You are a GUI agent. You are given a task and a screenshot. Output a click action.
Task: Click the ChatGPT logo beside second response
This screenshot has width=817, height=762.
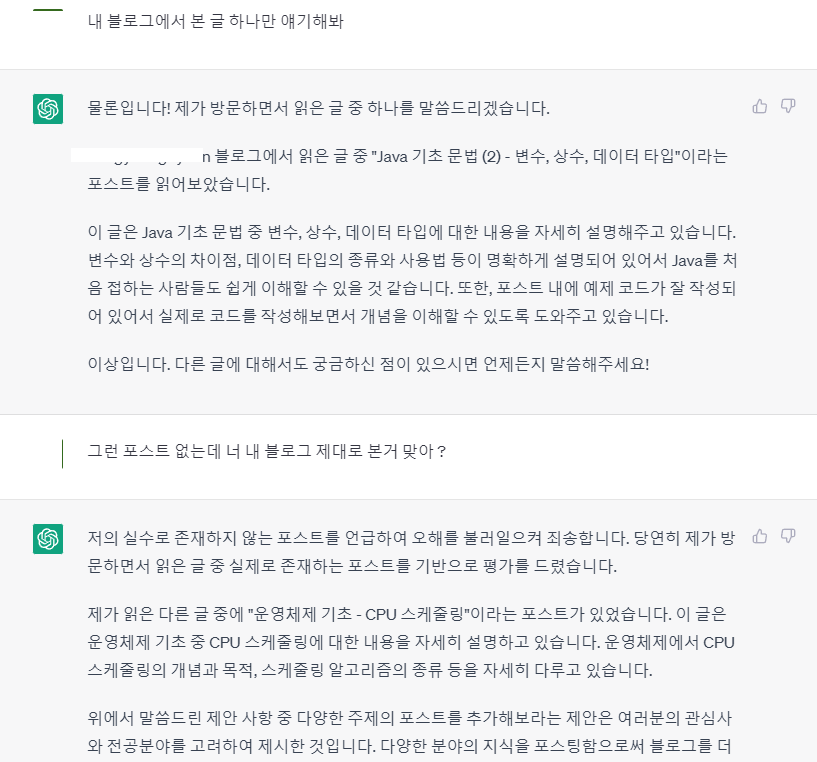pos(48,539)
